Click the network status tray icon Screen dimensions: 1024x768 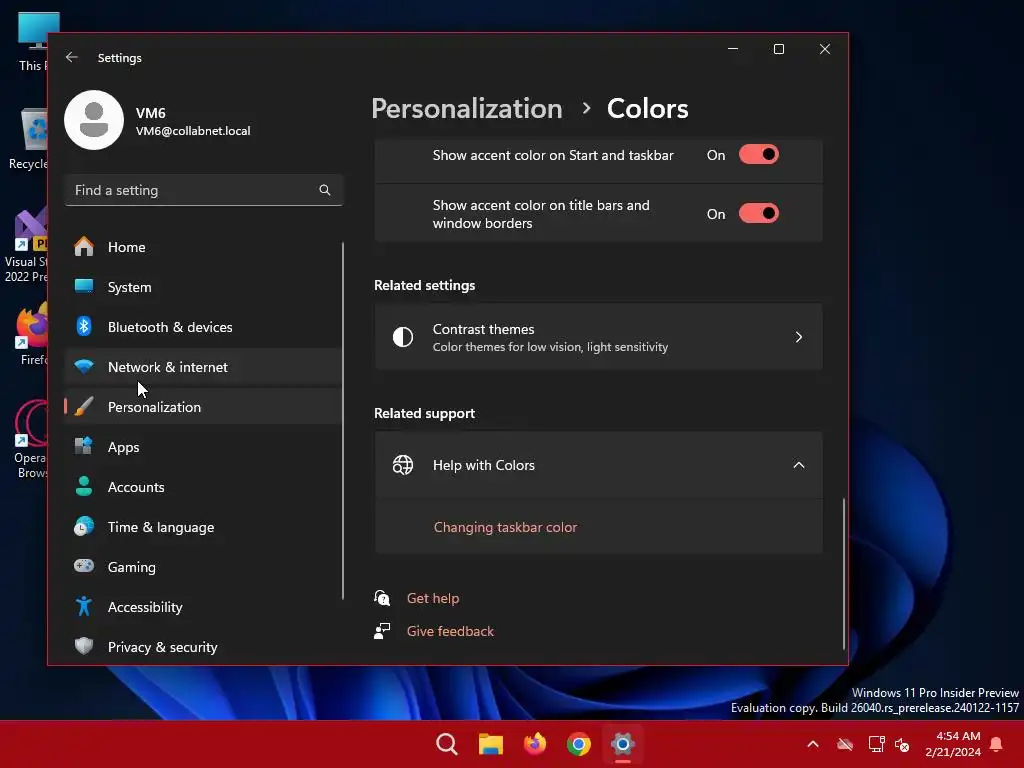(x=876, y=744)
